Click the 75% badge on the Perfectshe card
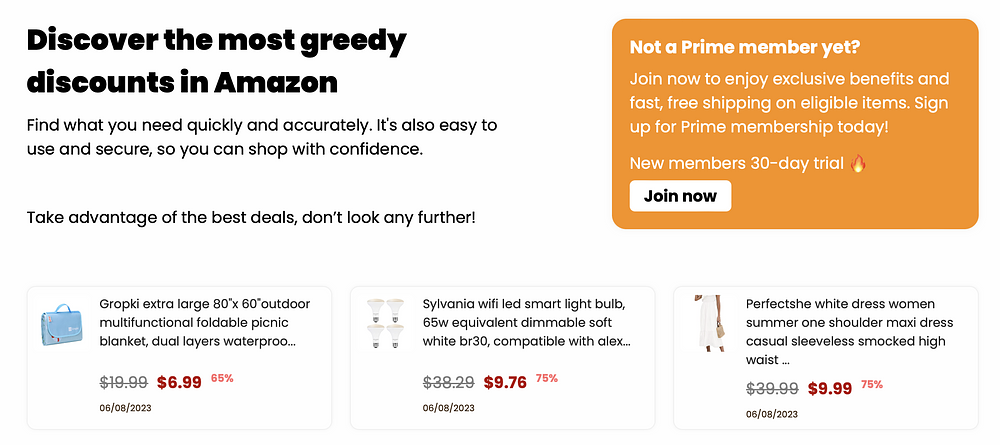The image size is (1000, 445). pos(872,384)
